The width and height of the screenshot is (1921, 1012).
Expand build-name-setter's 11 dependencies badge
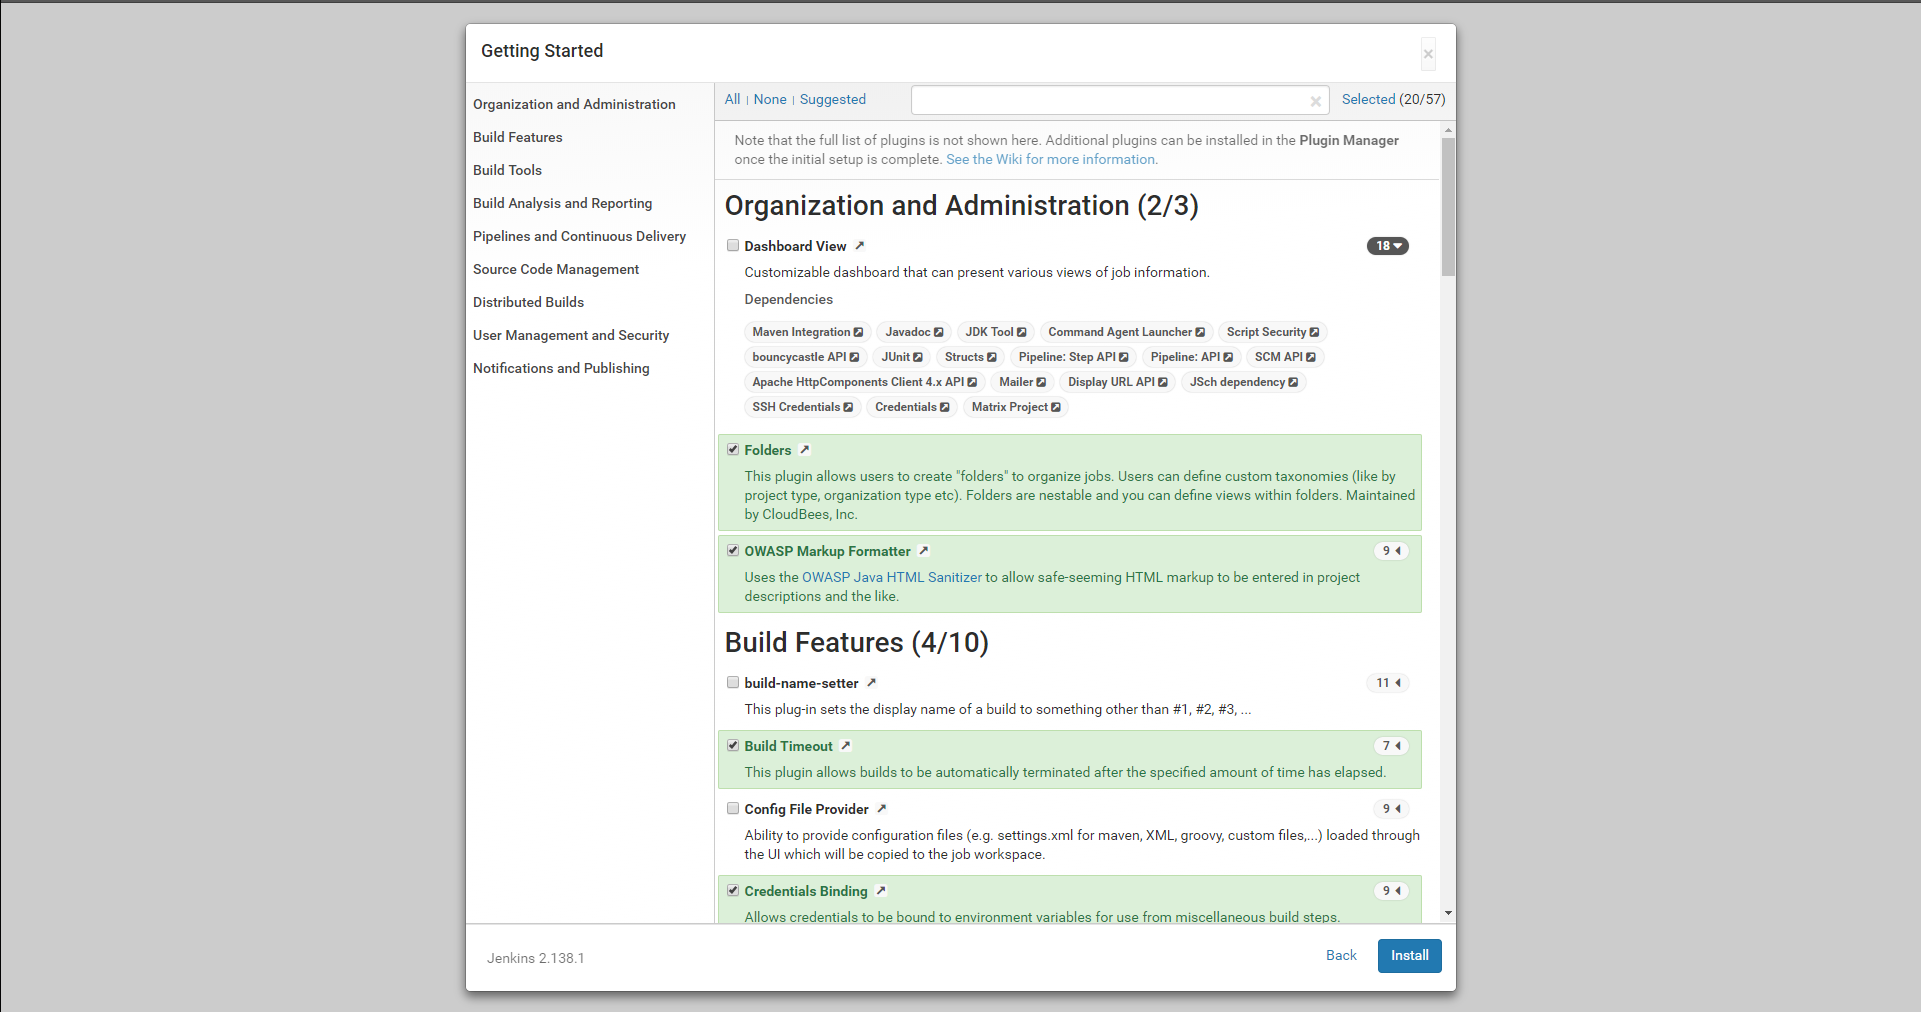point(1388,683)
